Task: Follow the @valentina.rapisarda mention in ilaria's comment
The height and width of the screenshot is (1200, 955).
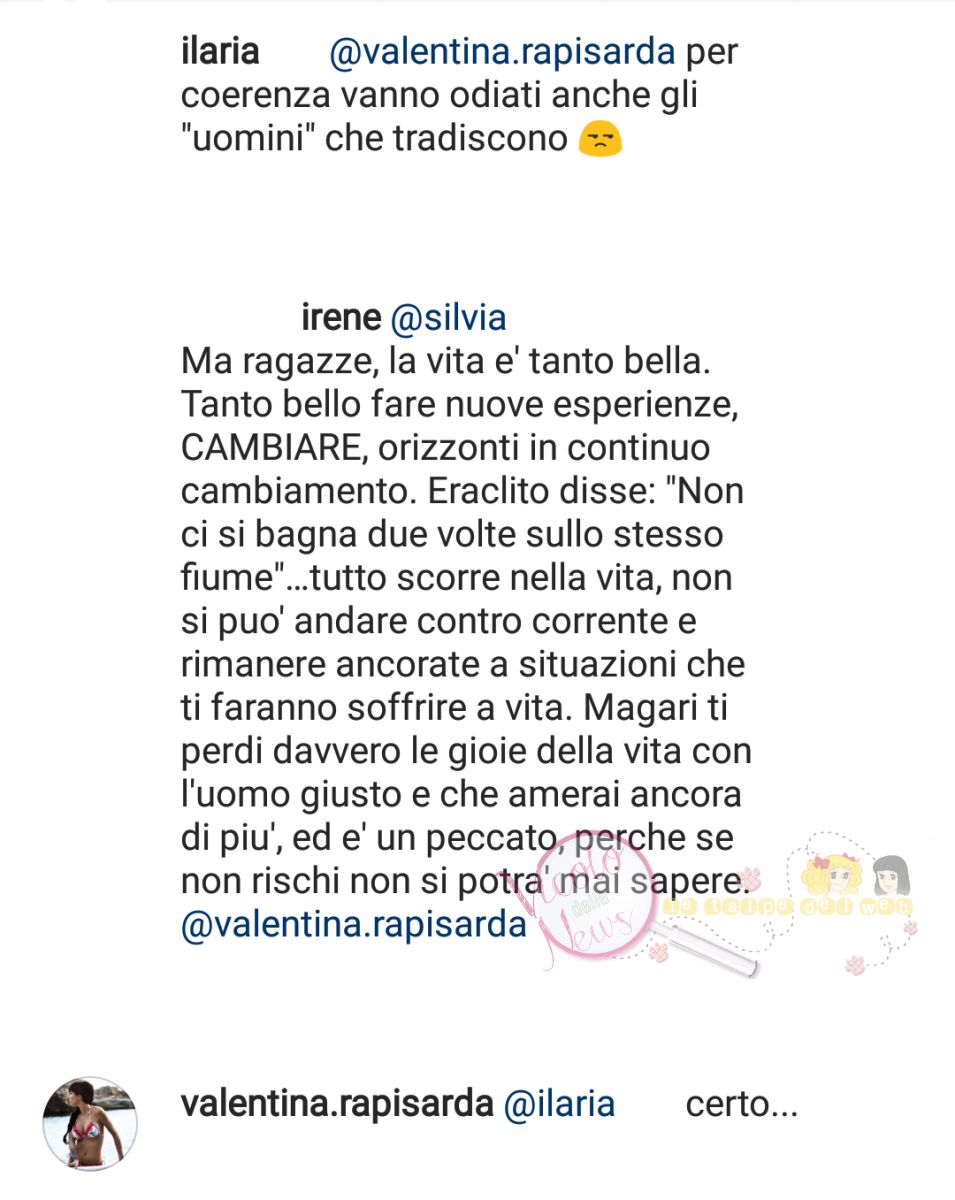Action: pyautogui.click(x=502, y=51)
